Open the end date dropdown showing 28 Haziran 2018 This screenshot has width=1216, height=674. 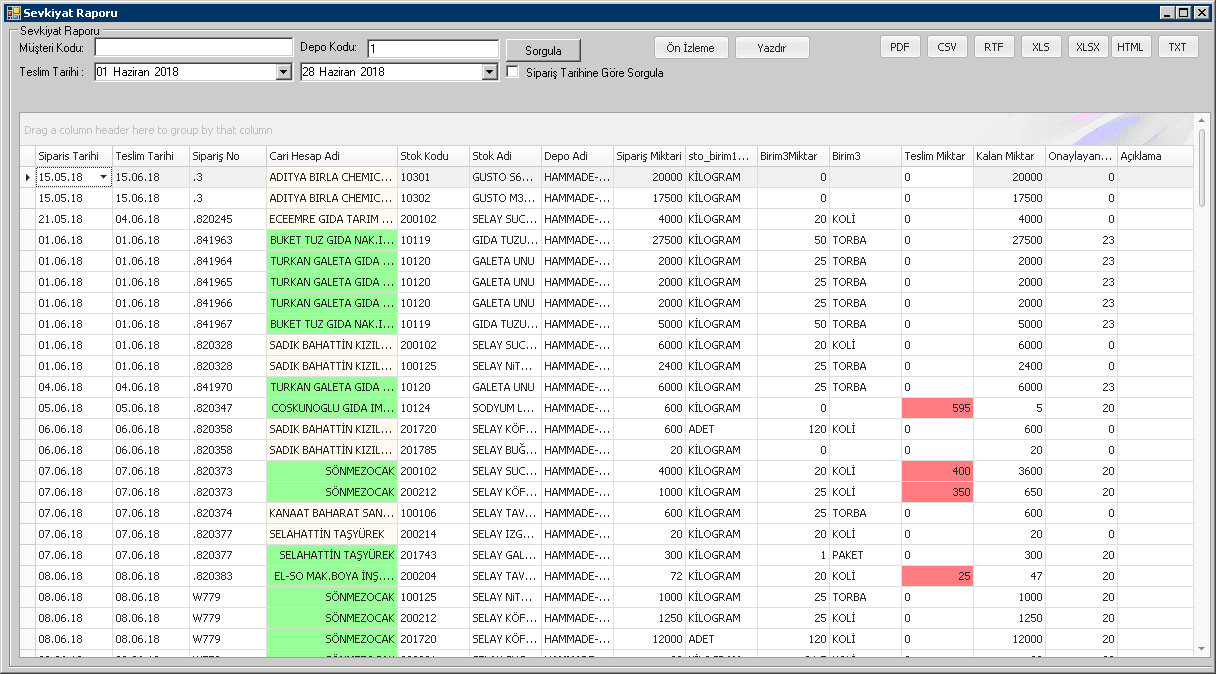pyautogui.click(x=490, y=72)
